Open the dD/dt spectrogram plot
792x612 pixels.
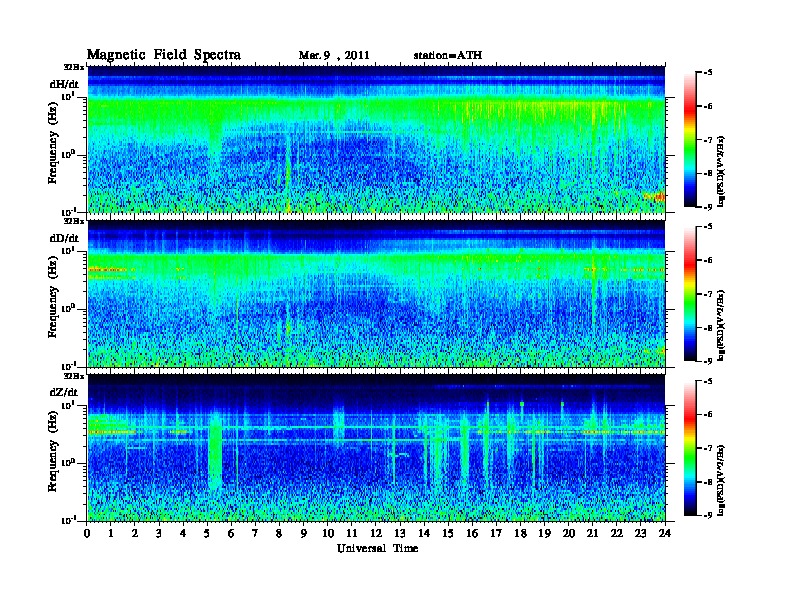click(376, 294)
